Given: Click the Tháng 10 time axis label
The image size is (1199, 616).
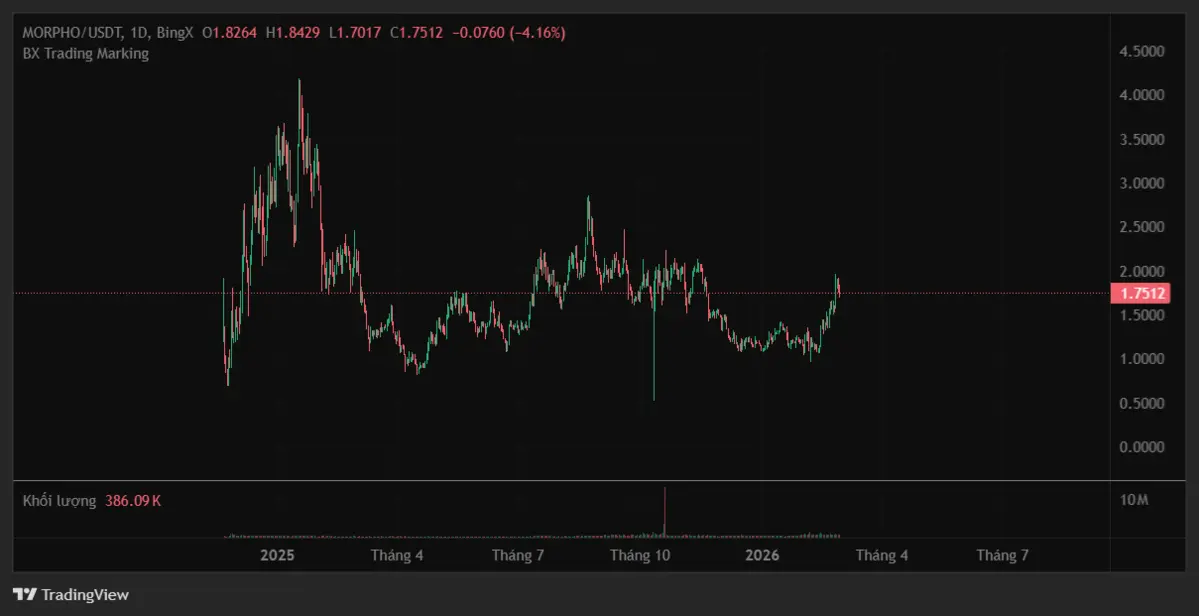Looking at the screenshot, I should pos(640,555).
